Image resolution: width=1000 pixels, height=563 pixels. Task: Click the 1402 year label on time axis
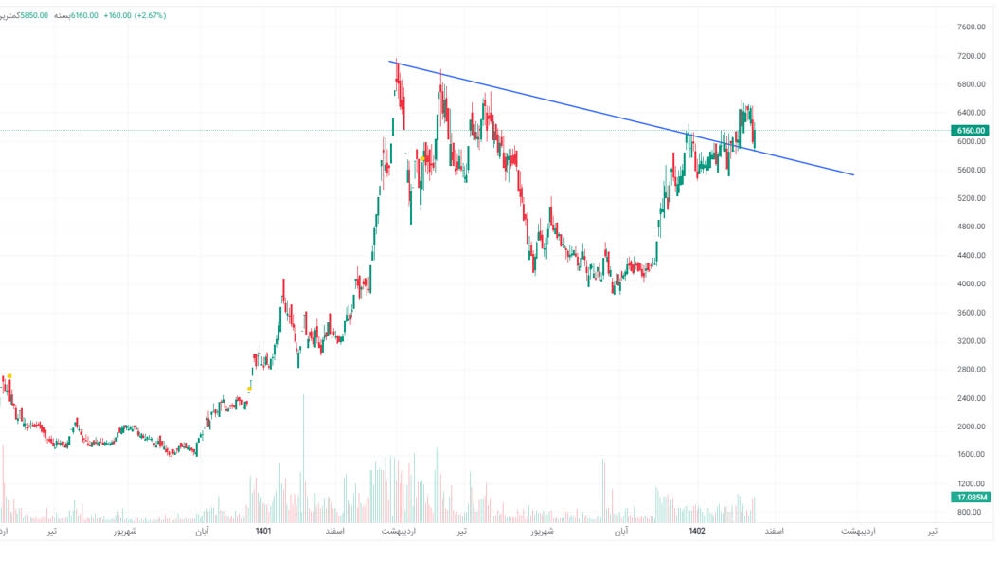697,531
